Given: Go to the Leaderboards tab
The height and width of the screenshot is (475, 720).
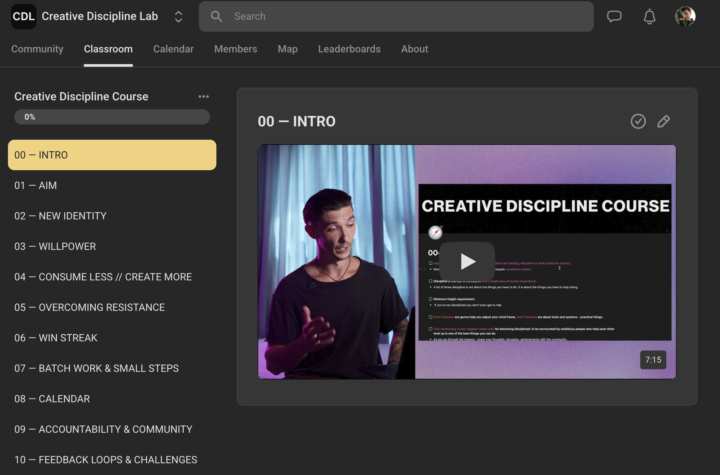Looking at the screenshot, I should coord(349,49).
